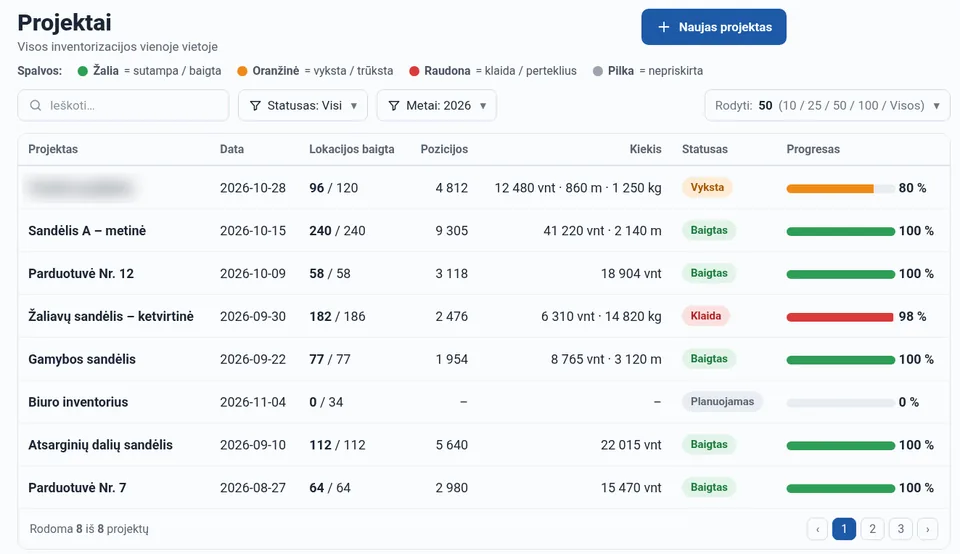Sort by the Projektas column header
Screen dimensions: 960x554
[x=53, y=149]
